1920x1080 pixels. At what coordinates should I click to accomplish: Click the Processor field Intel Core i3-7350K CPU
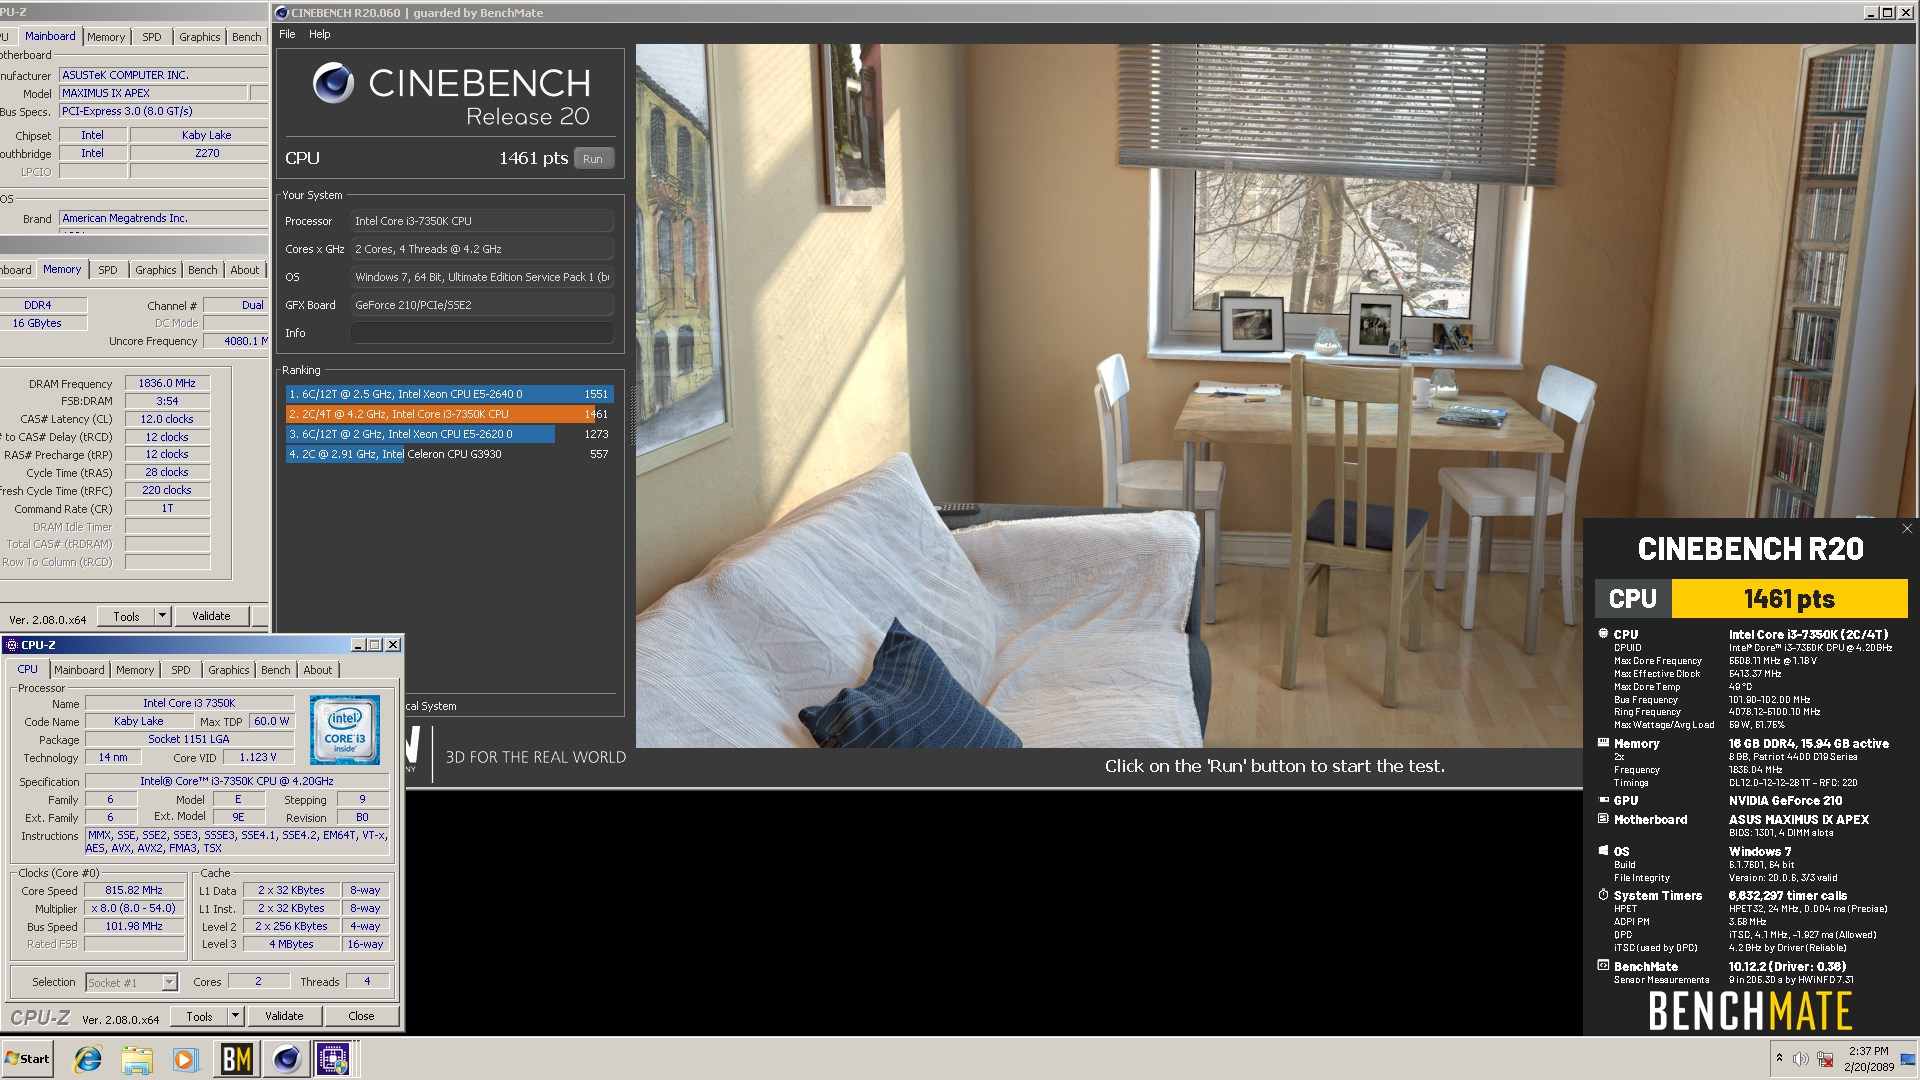tap(482, 221)
